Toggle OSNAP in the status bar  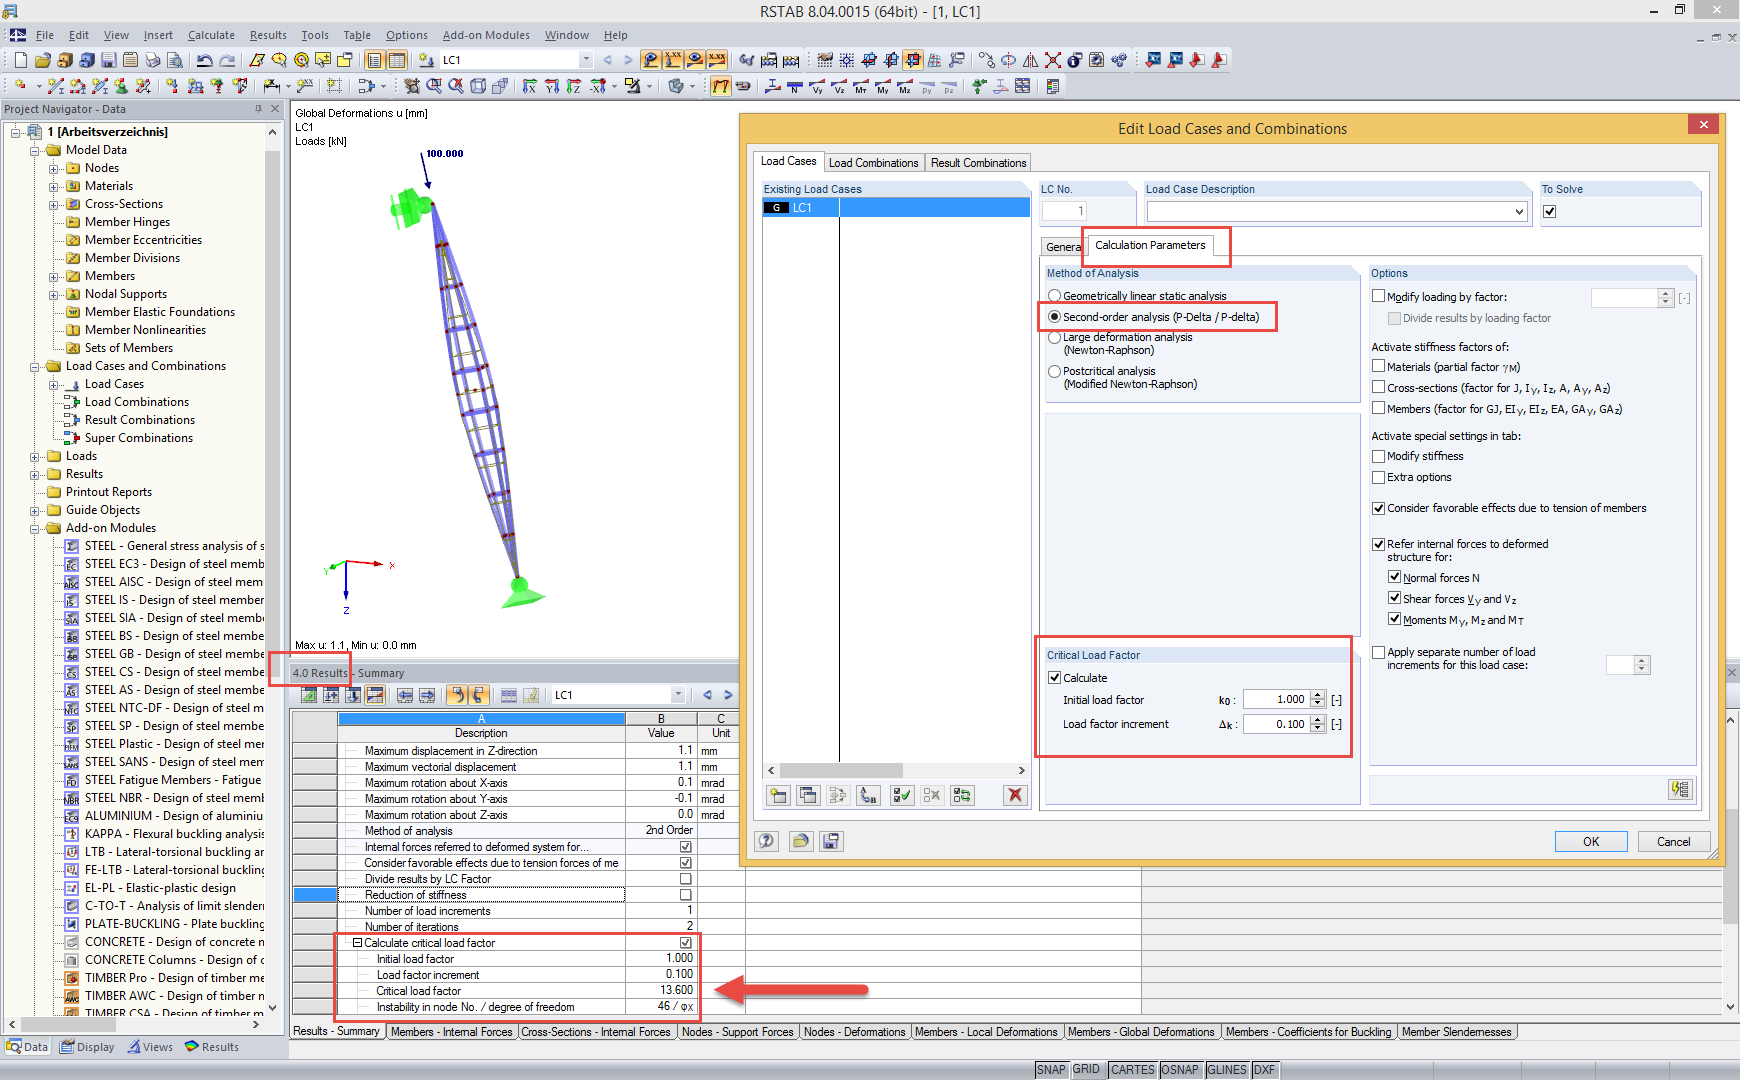point(1180,1070)
